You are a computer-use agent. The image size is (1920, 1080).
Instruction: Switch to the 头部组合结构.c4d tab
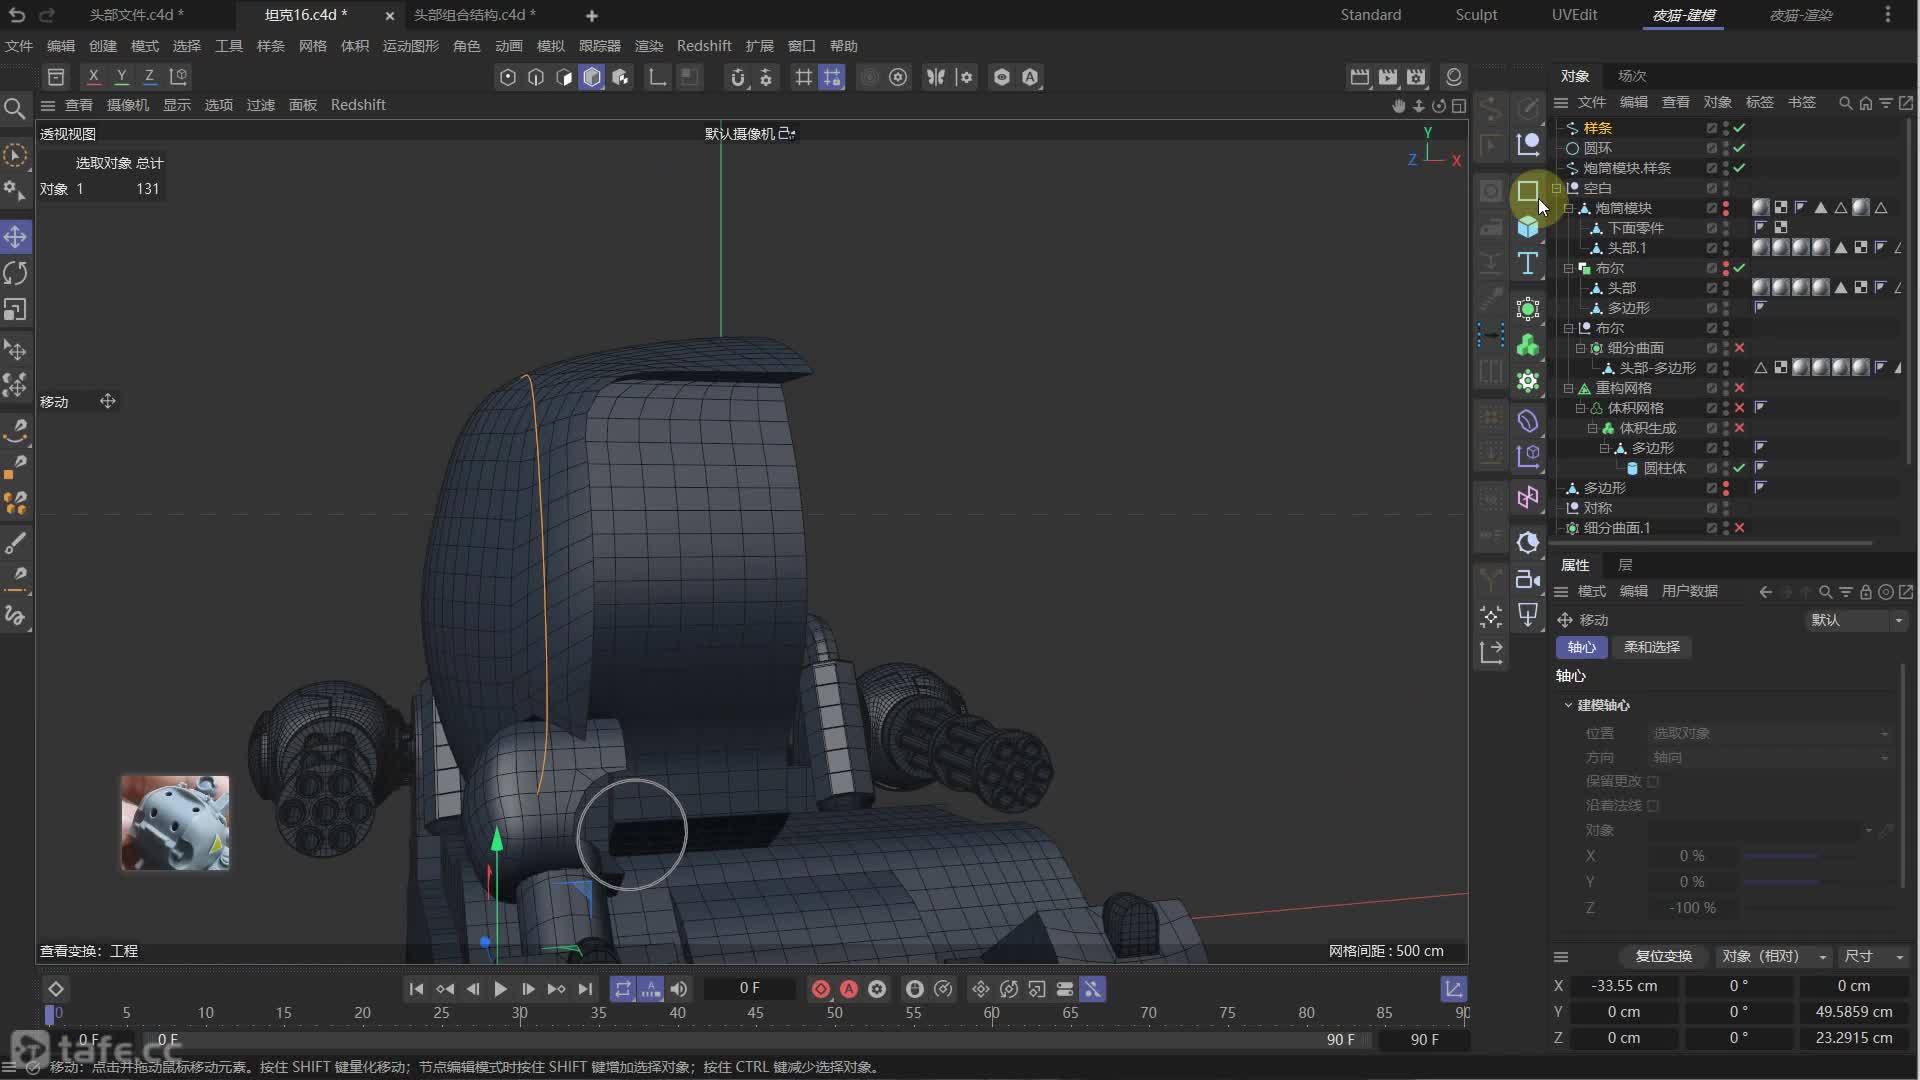pos(475,15)
